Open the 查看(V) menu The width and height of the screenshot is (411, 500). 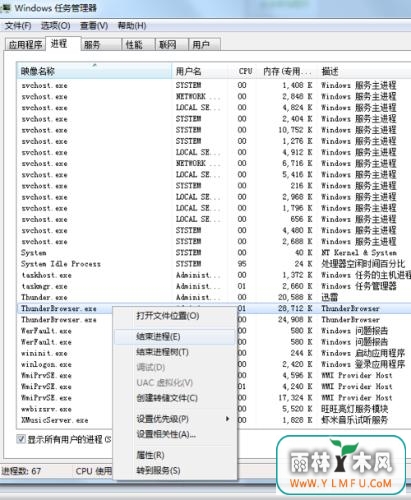pyautogui.click(x=94, y=26)
